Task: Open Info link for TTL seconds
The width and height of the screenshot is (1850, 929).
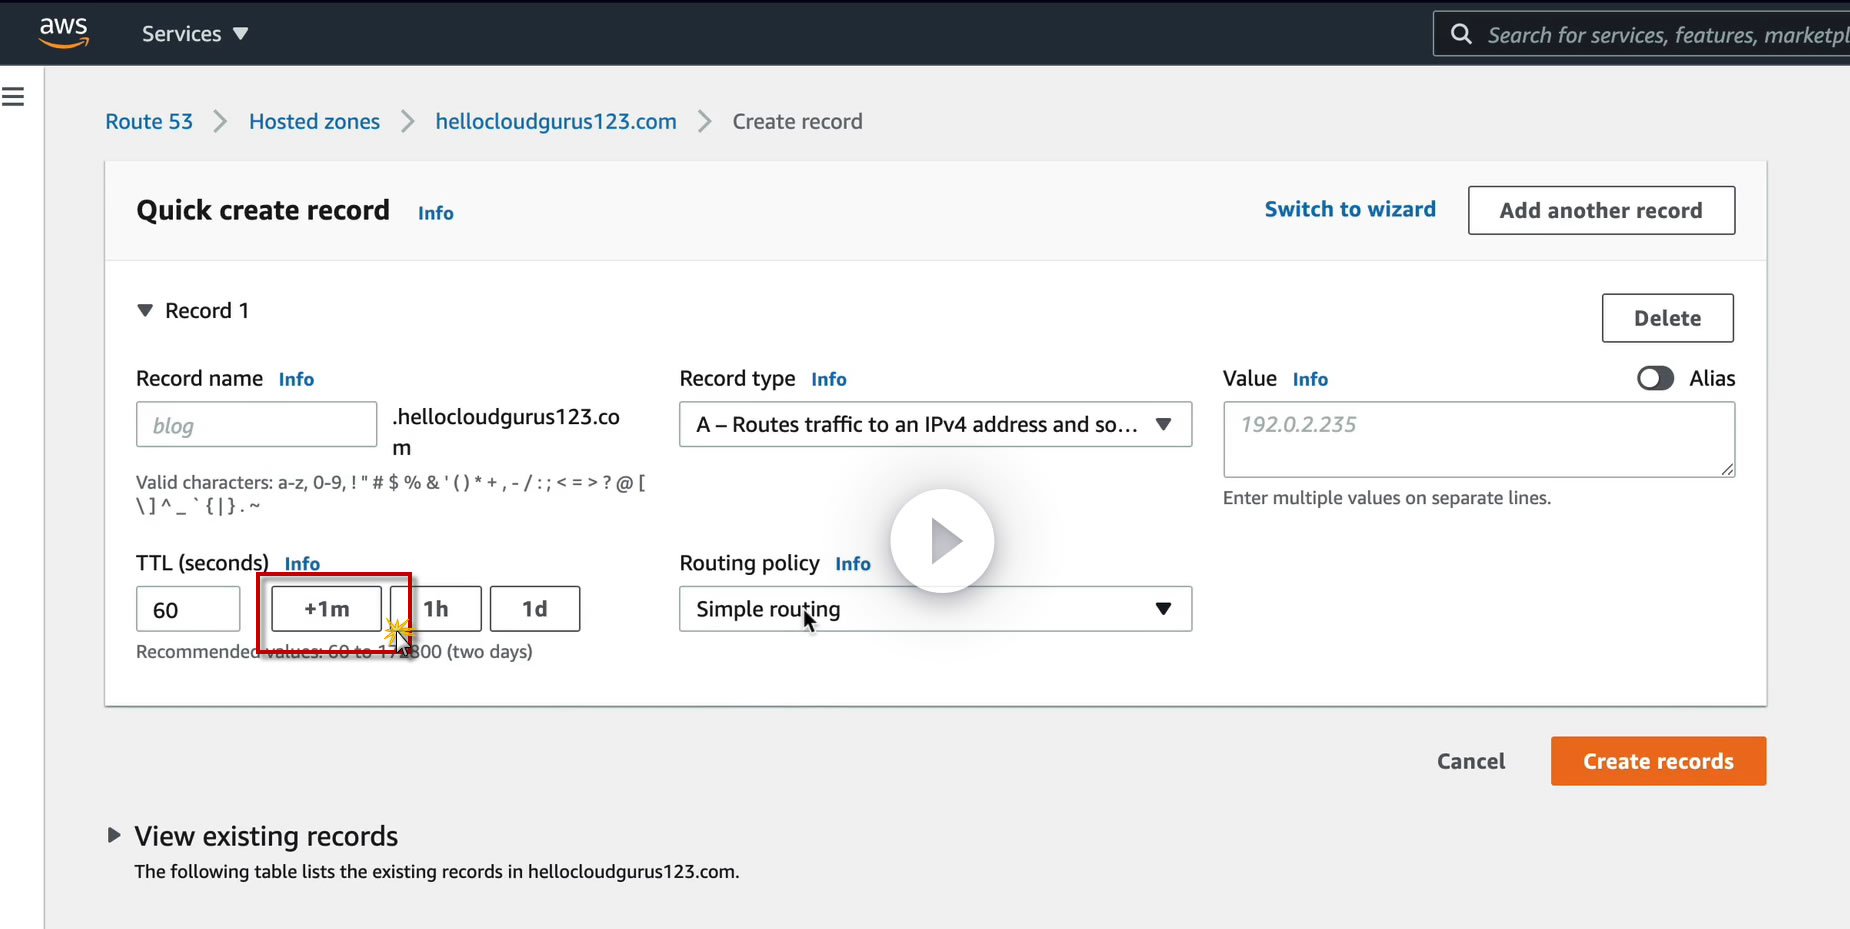Action: (x=302, y=564)
